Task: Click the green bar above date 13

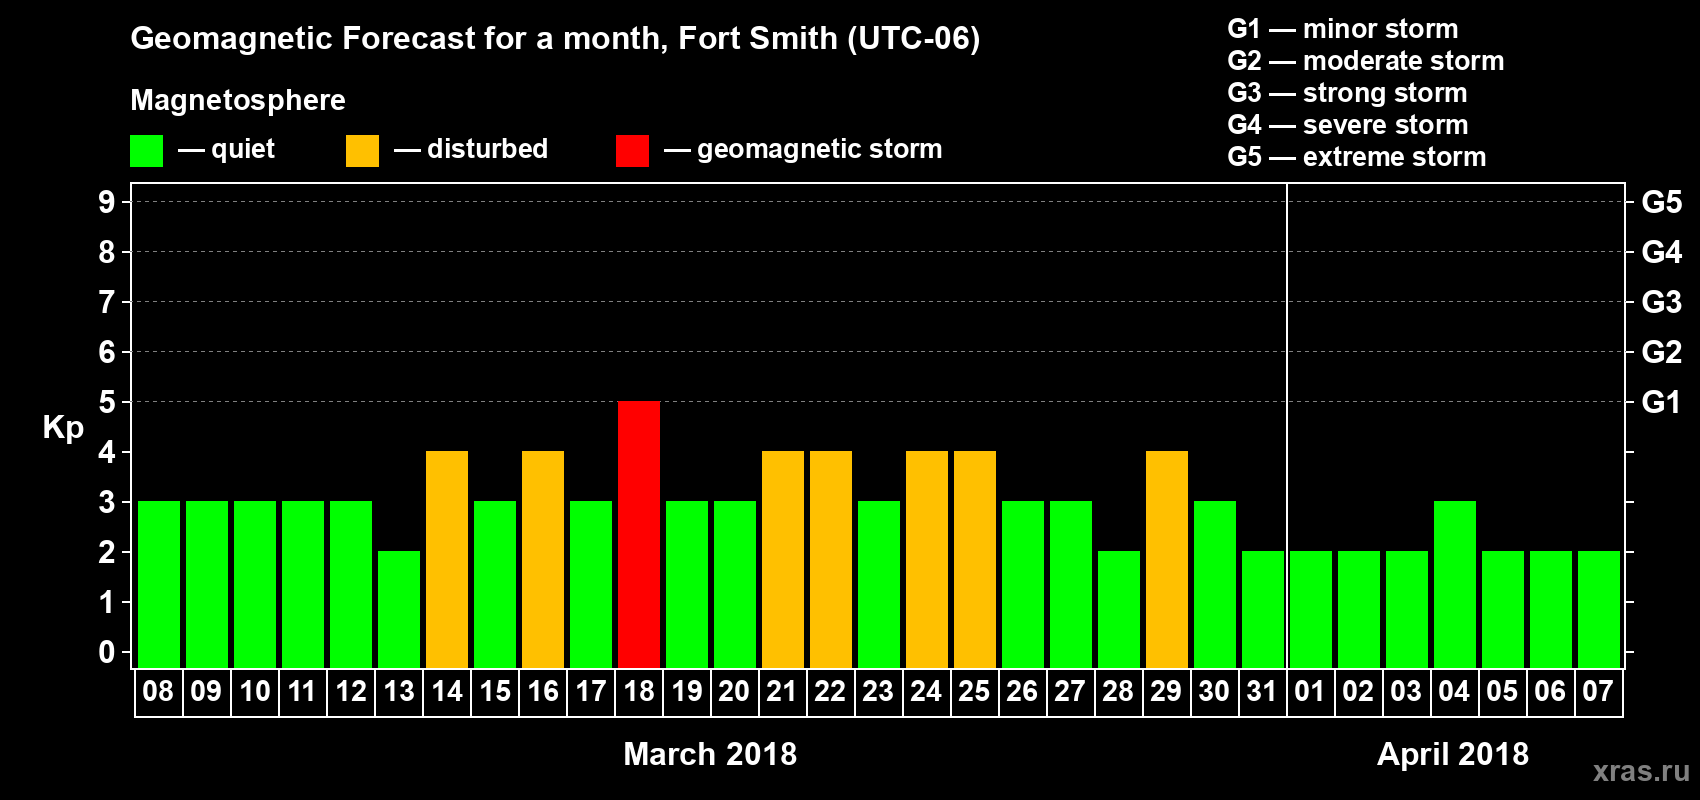Action: pyautogui.click(x=399, y=609)
